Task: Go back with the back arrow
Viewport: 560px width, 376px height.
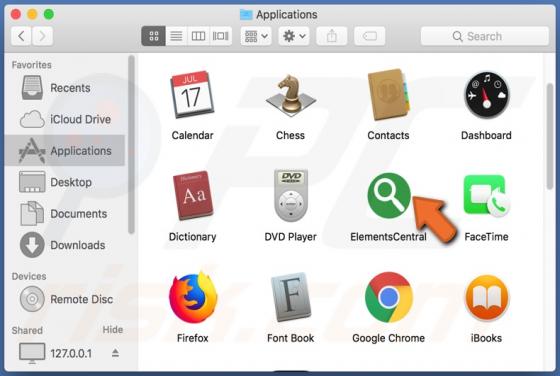Action: pyautogui.click(x=21, y=36)
